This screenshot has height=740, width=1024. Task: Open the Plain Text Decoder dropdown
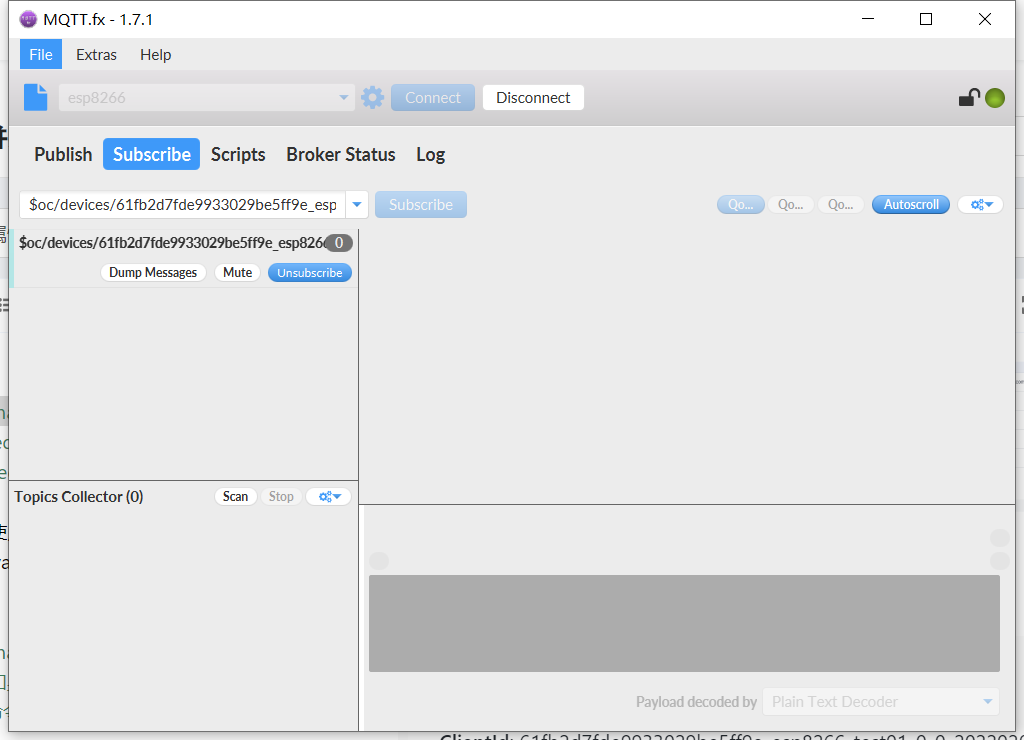coord(881,701)
